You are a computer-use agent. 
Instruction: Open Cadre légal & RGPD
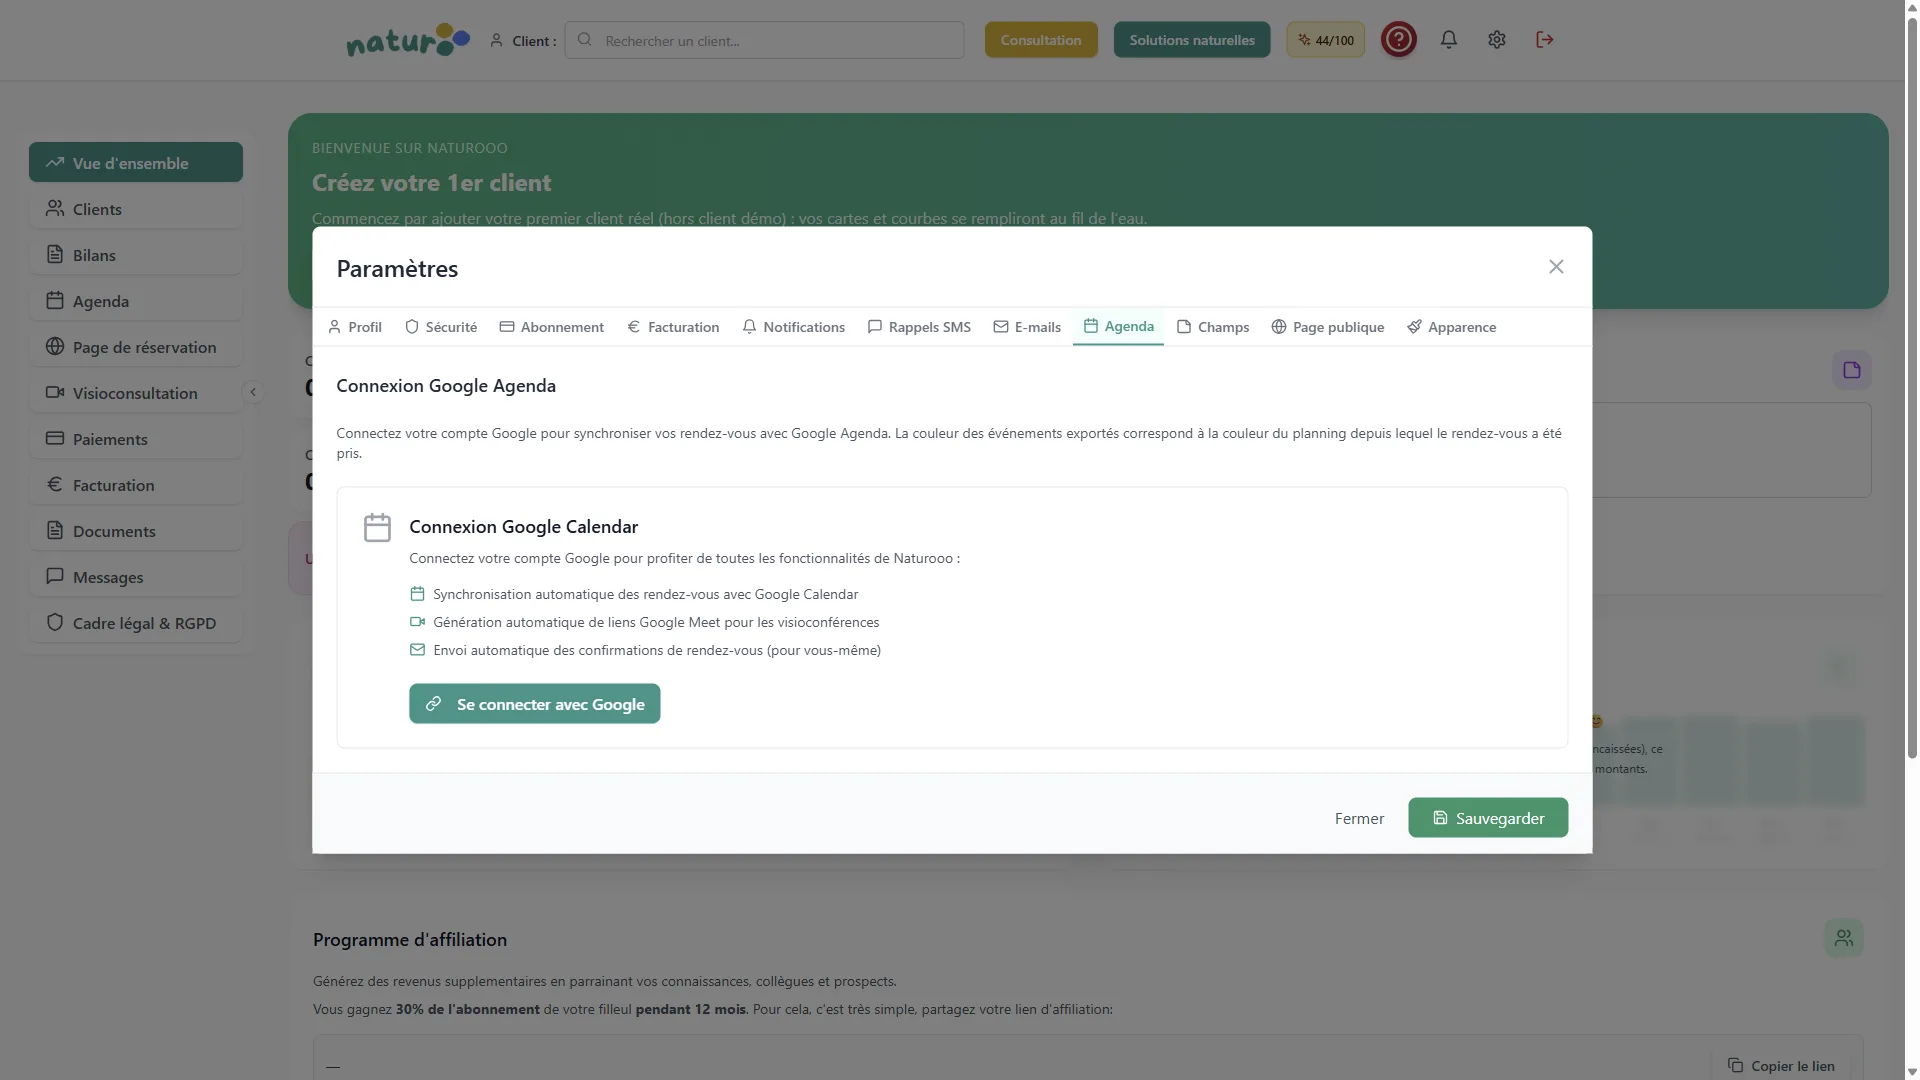click(136, 622)
